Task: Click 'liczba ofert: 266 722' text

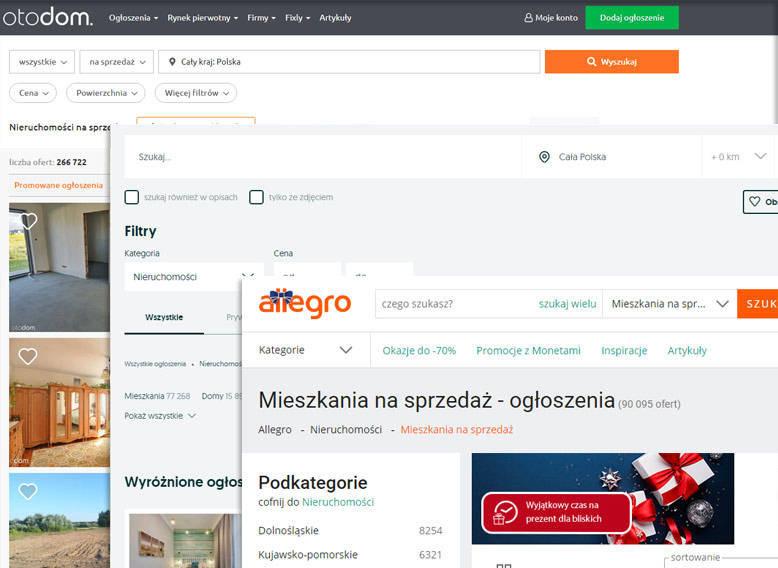Action: tap(48, 162)
